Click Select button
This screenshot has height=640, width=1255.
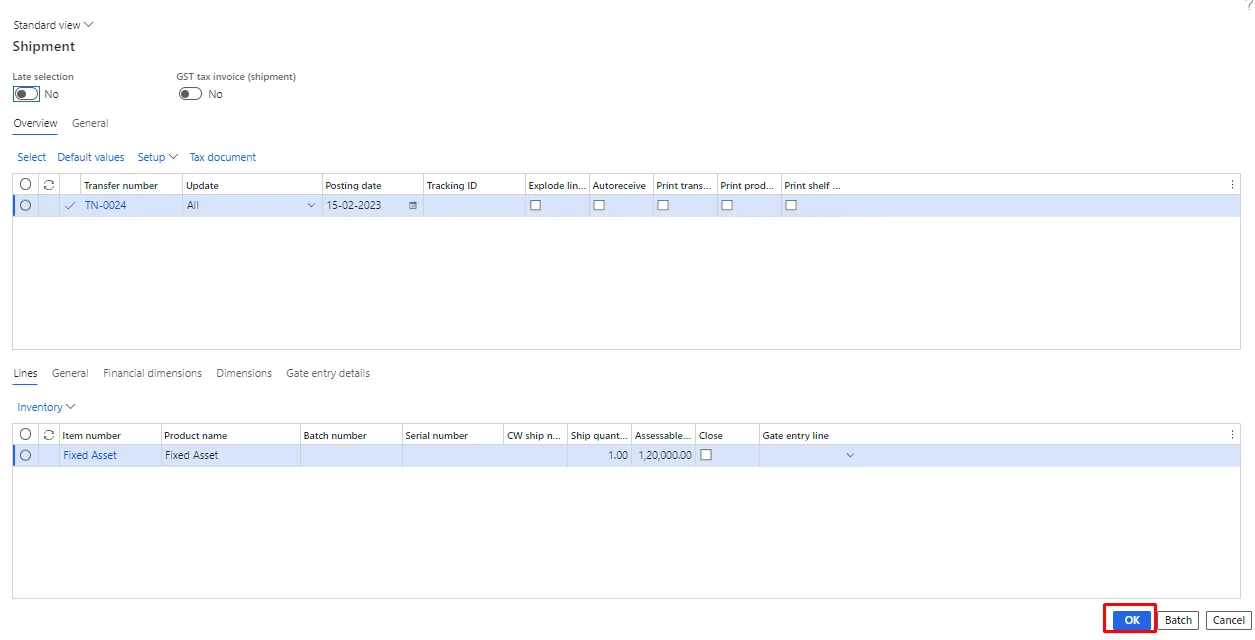coord(31,157)
